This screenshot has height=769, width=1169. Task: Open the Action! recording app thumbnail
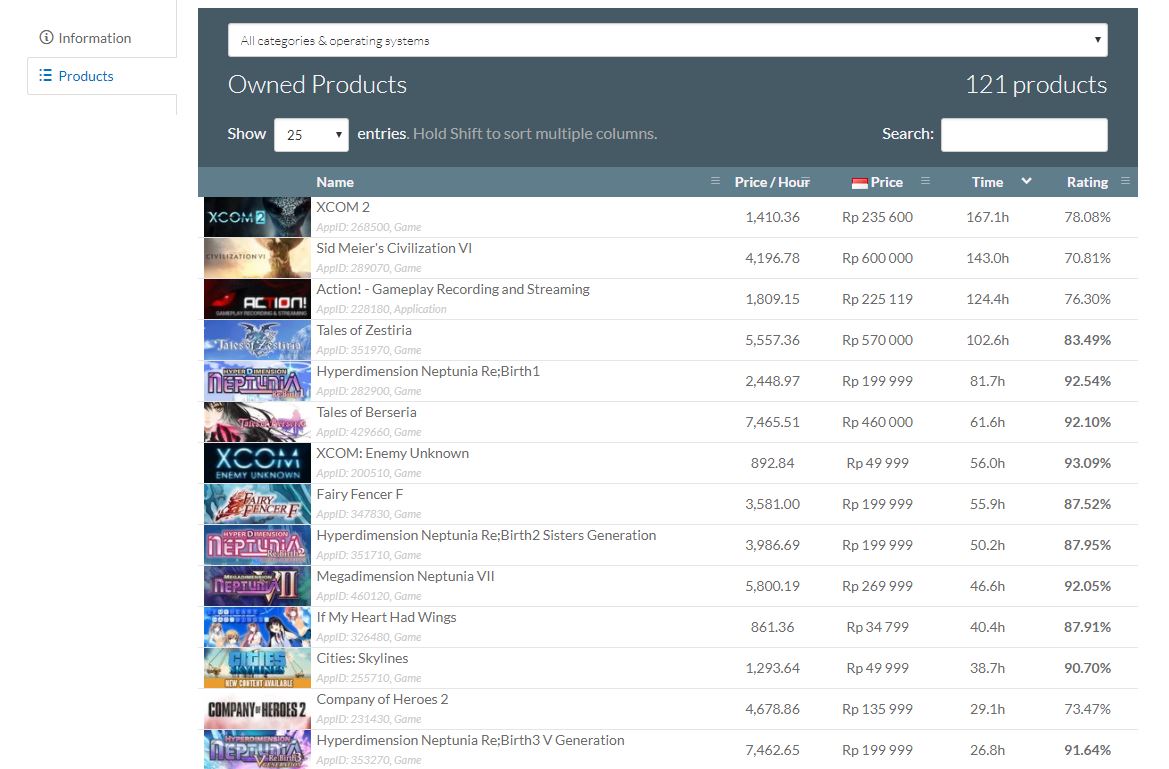tap(257, 299)
